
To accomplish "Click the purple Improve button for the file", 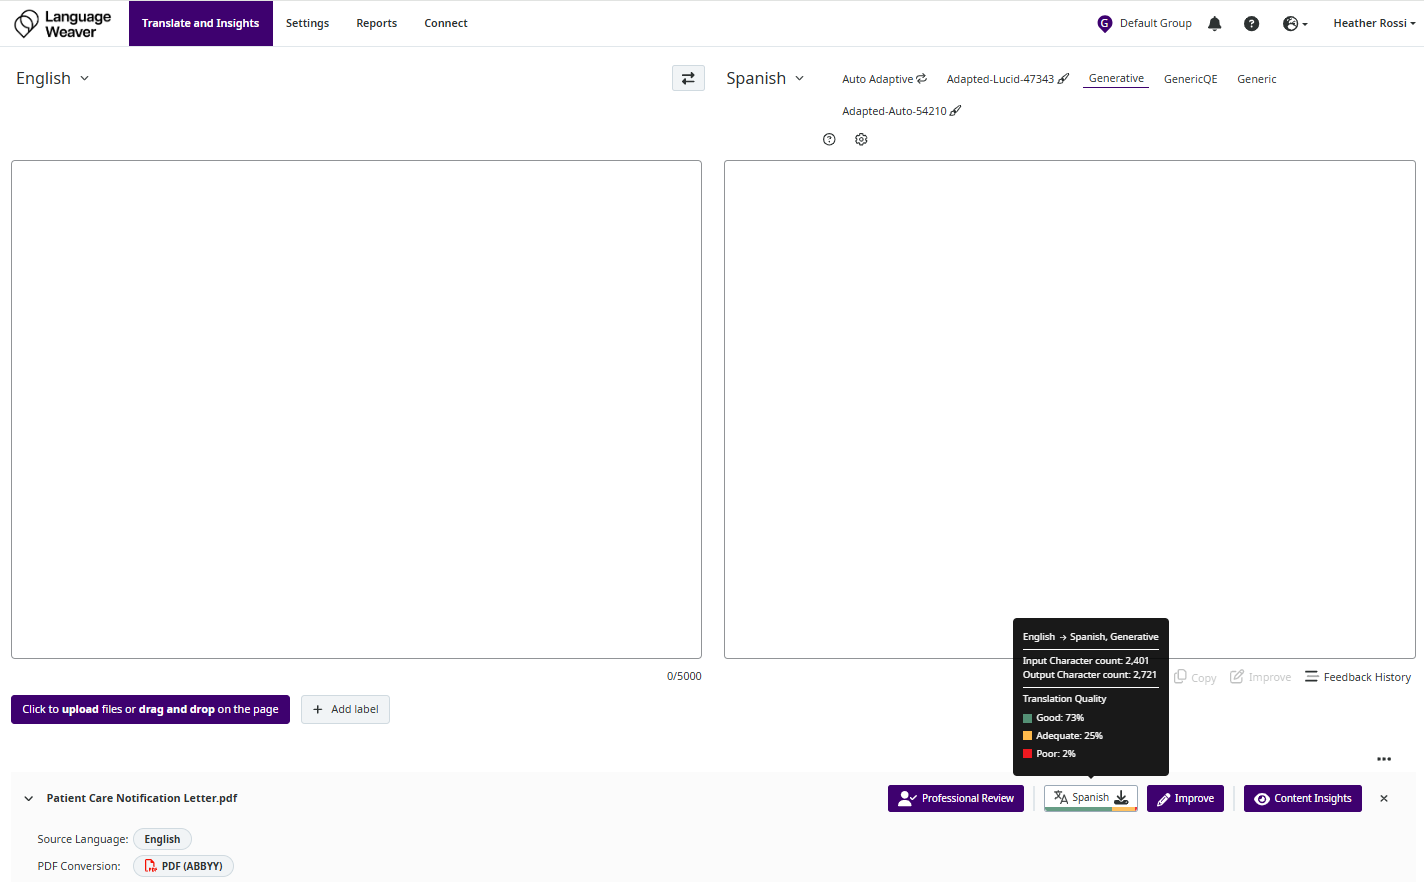I will (x=1185, y=798).
